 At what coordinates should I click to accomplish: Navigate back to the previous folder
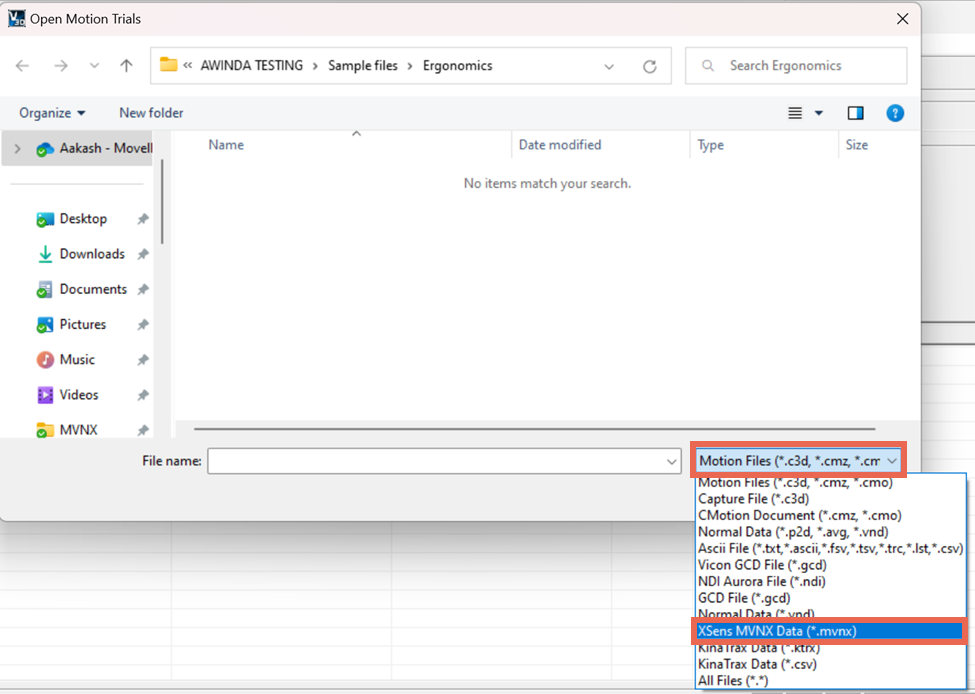point(22,65)
